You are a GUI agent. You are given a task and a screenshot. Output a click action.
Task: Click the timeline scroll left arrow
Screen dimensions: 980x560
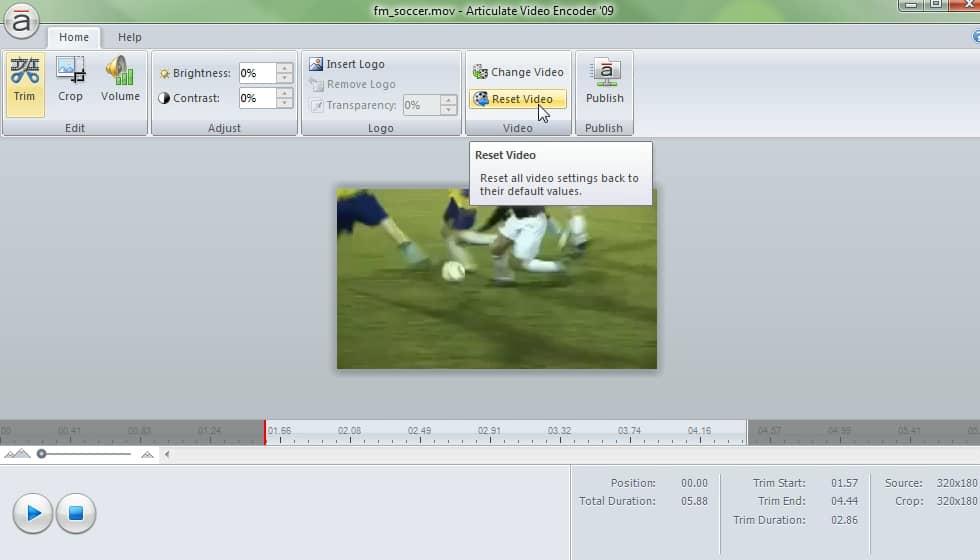(167, 454)
